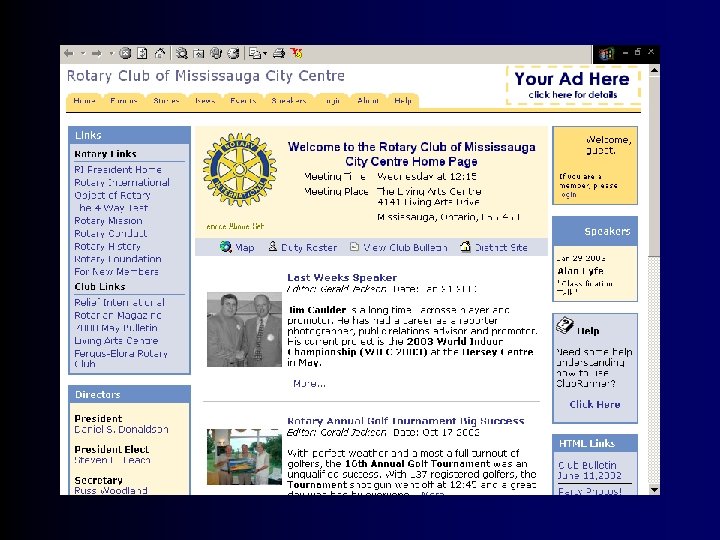
Task: Select the Speakers tab
Action: coord(288,101)
